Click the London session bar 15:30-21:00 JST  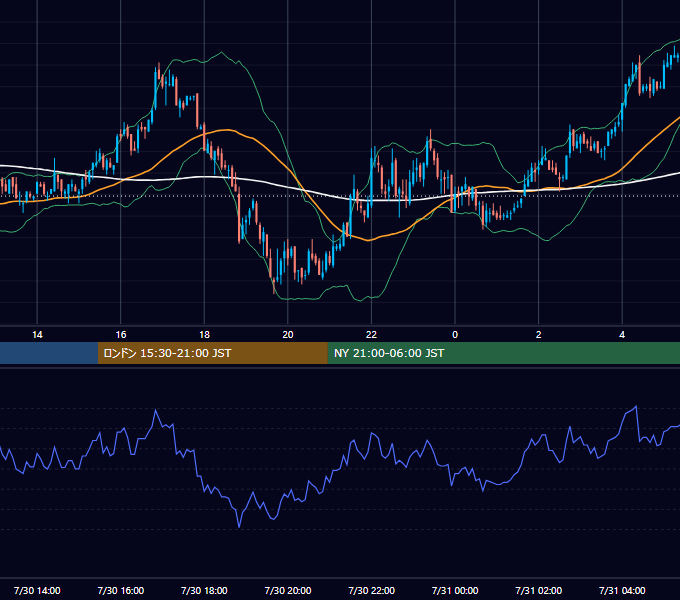212,353
